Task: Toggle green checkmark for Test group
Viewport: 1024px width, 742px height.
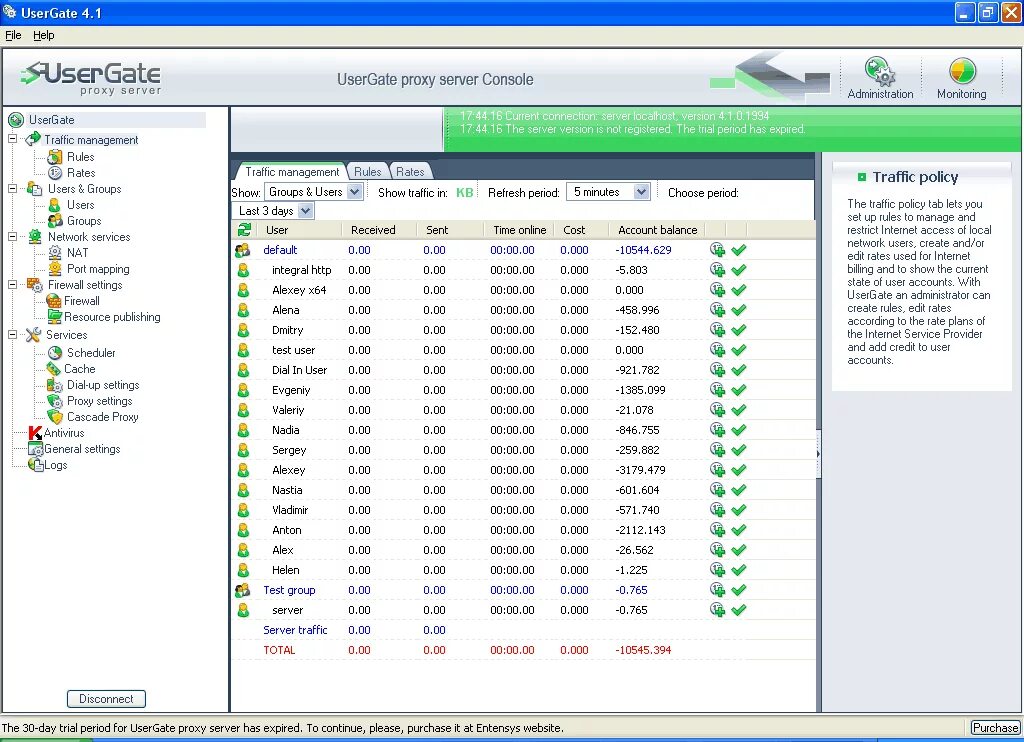Action: click(739, 590)
